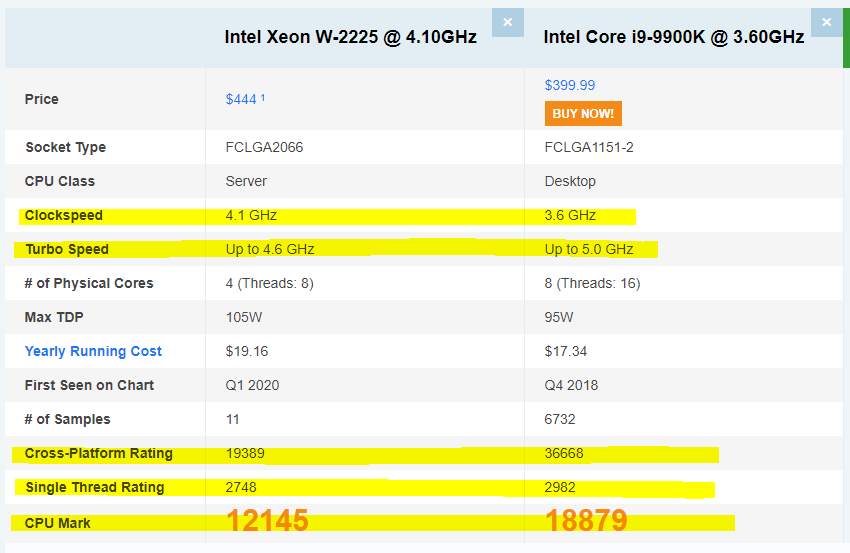The width and height of the screenshot is (850, 553).
Task: Select the 8 (Threads: 16) value
Action: (592, 283)
